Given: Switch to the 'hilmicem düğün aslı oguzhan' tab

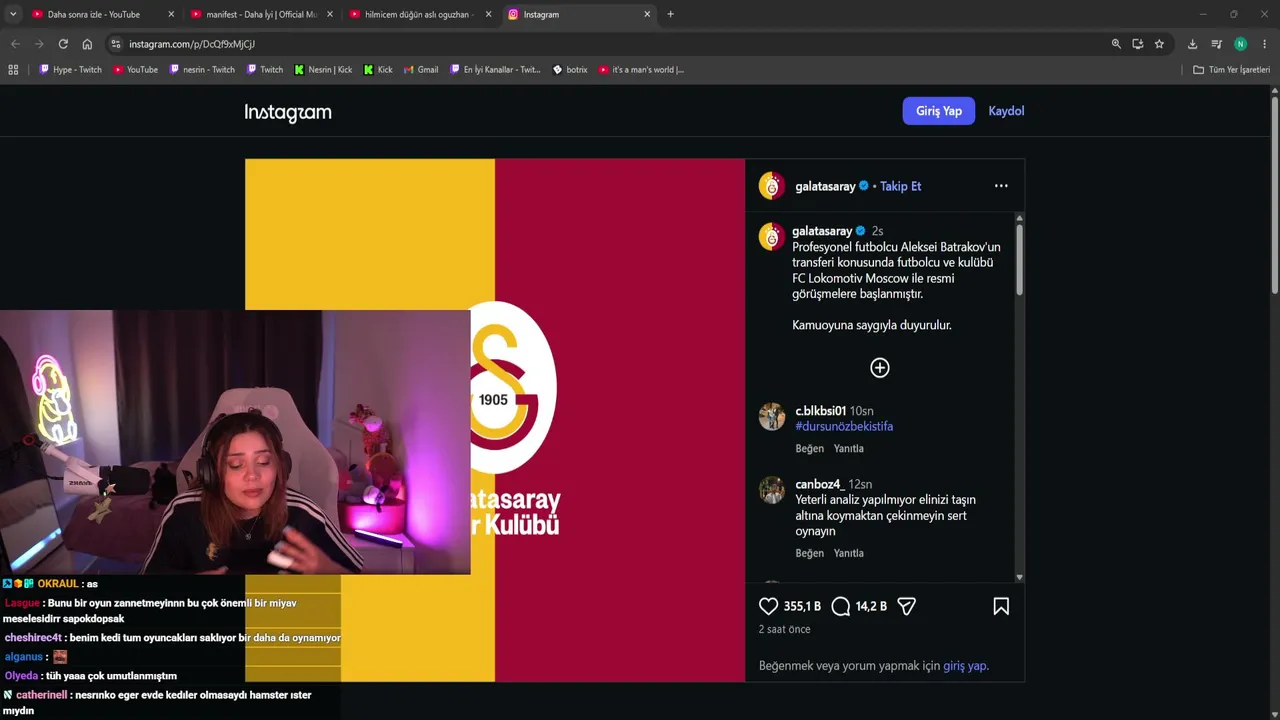Looking at the screenshot, I should pos(420,14).
